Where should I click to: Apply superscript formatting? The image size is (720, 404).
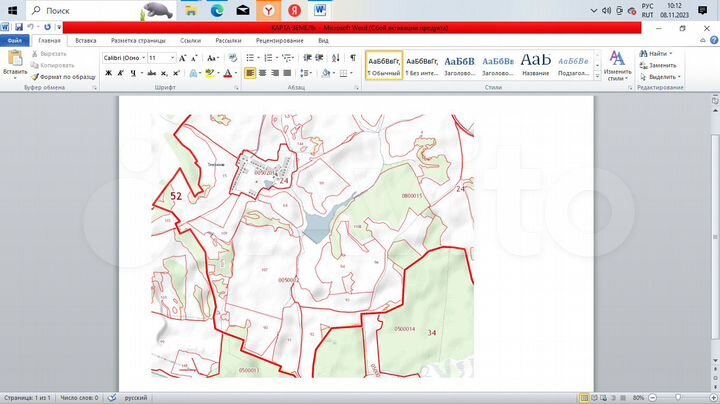tap(176, 73)
